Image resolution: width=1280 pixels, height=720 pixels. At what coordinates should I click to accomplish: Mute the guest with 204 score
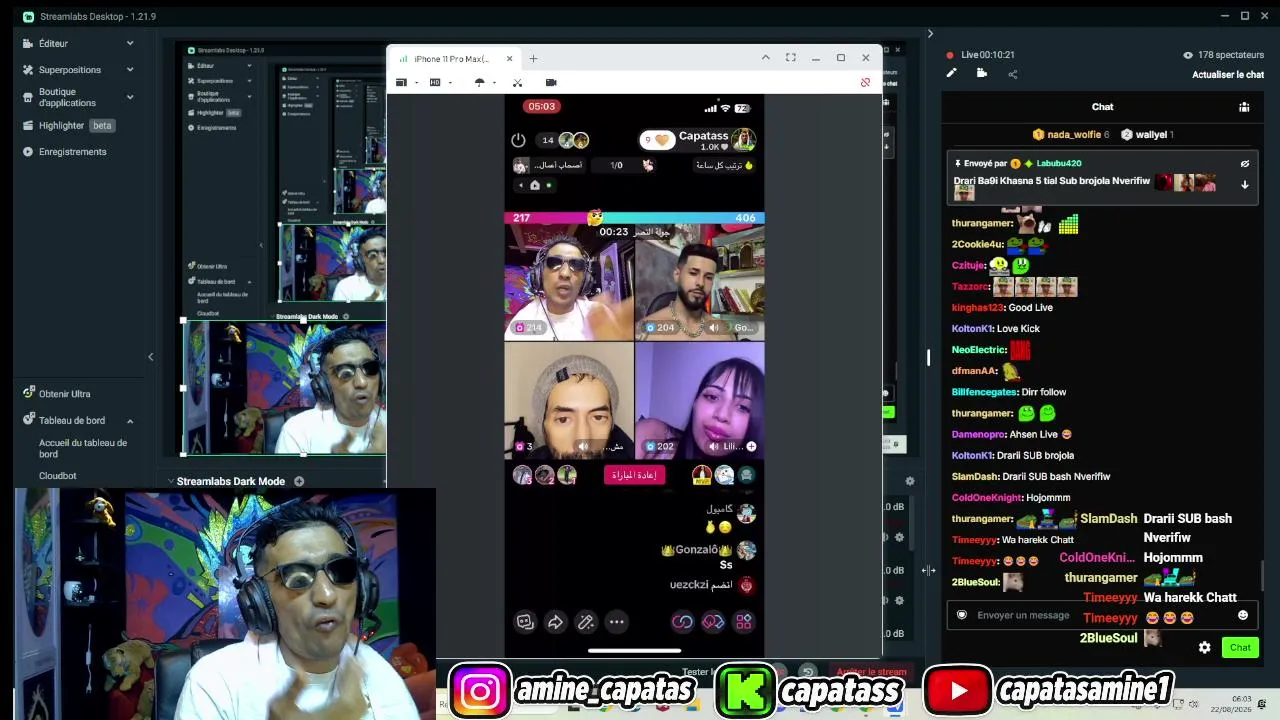pyautogui.click(x=714, y=328)
